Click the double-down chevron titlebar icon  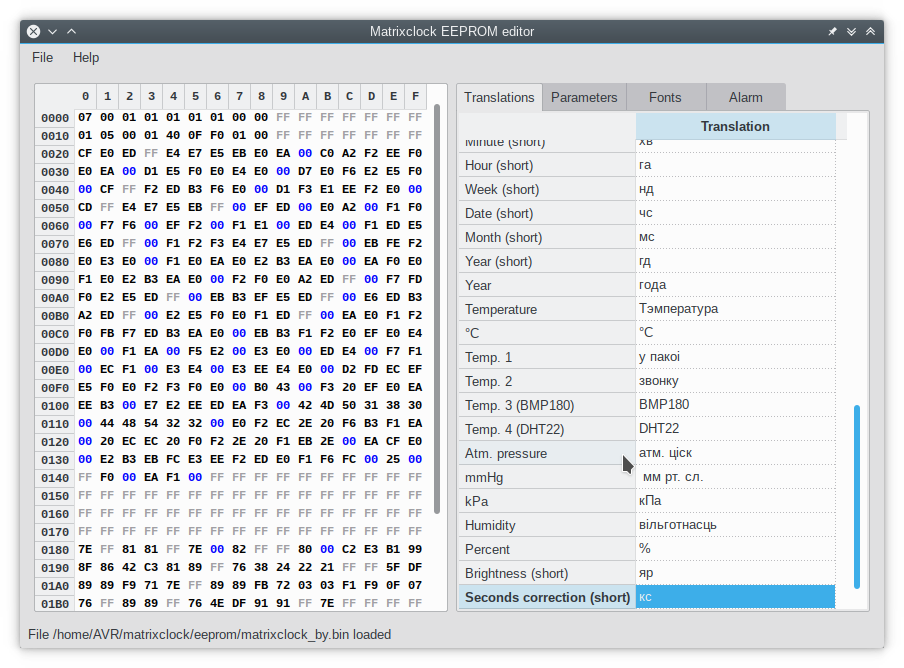tap(851, 31)
